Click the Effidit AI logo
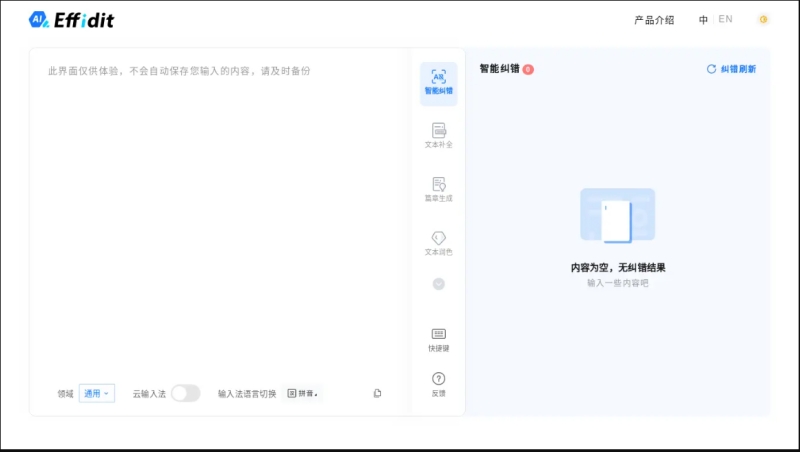800x452 pixels. [71, 20]
